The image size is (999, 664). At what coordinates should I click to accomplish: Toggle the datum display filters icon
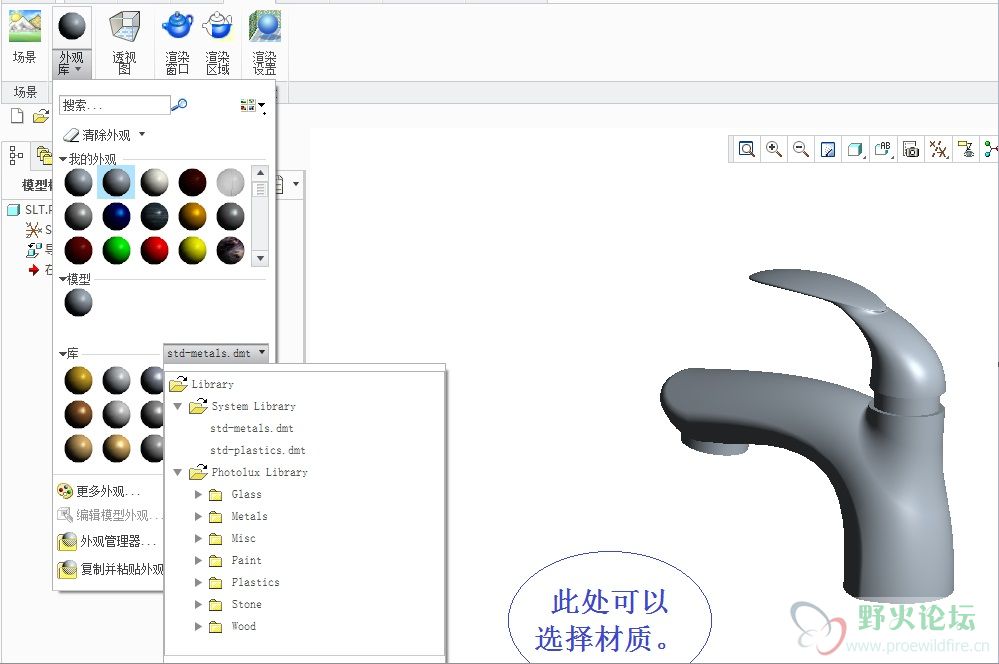[938, 150]
